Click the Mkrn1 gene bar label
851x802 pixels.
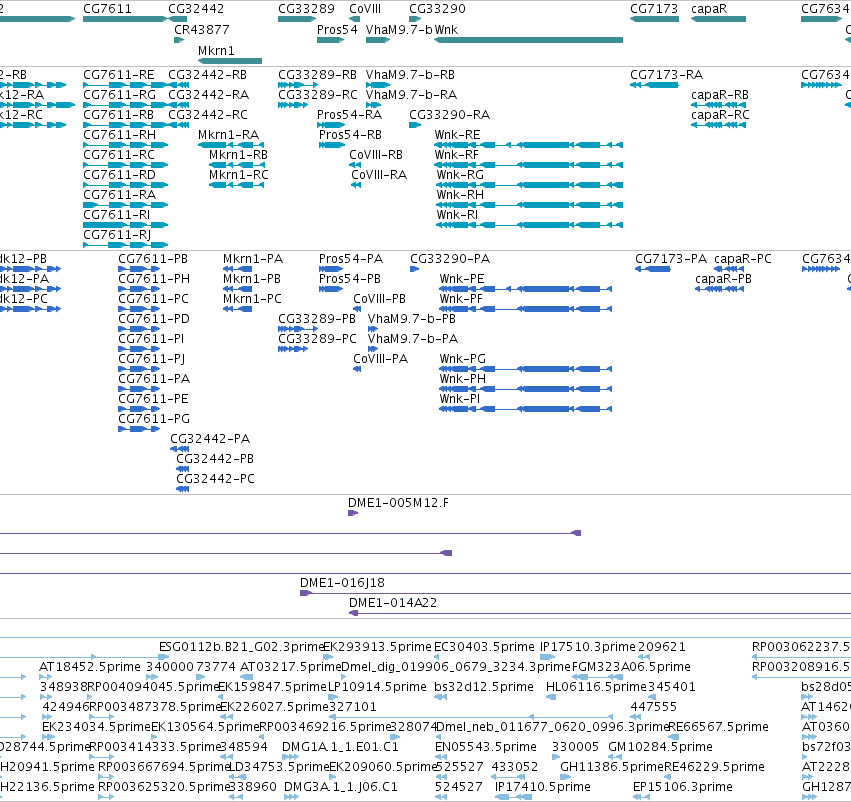(x=216, y=50)
